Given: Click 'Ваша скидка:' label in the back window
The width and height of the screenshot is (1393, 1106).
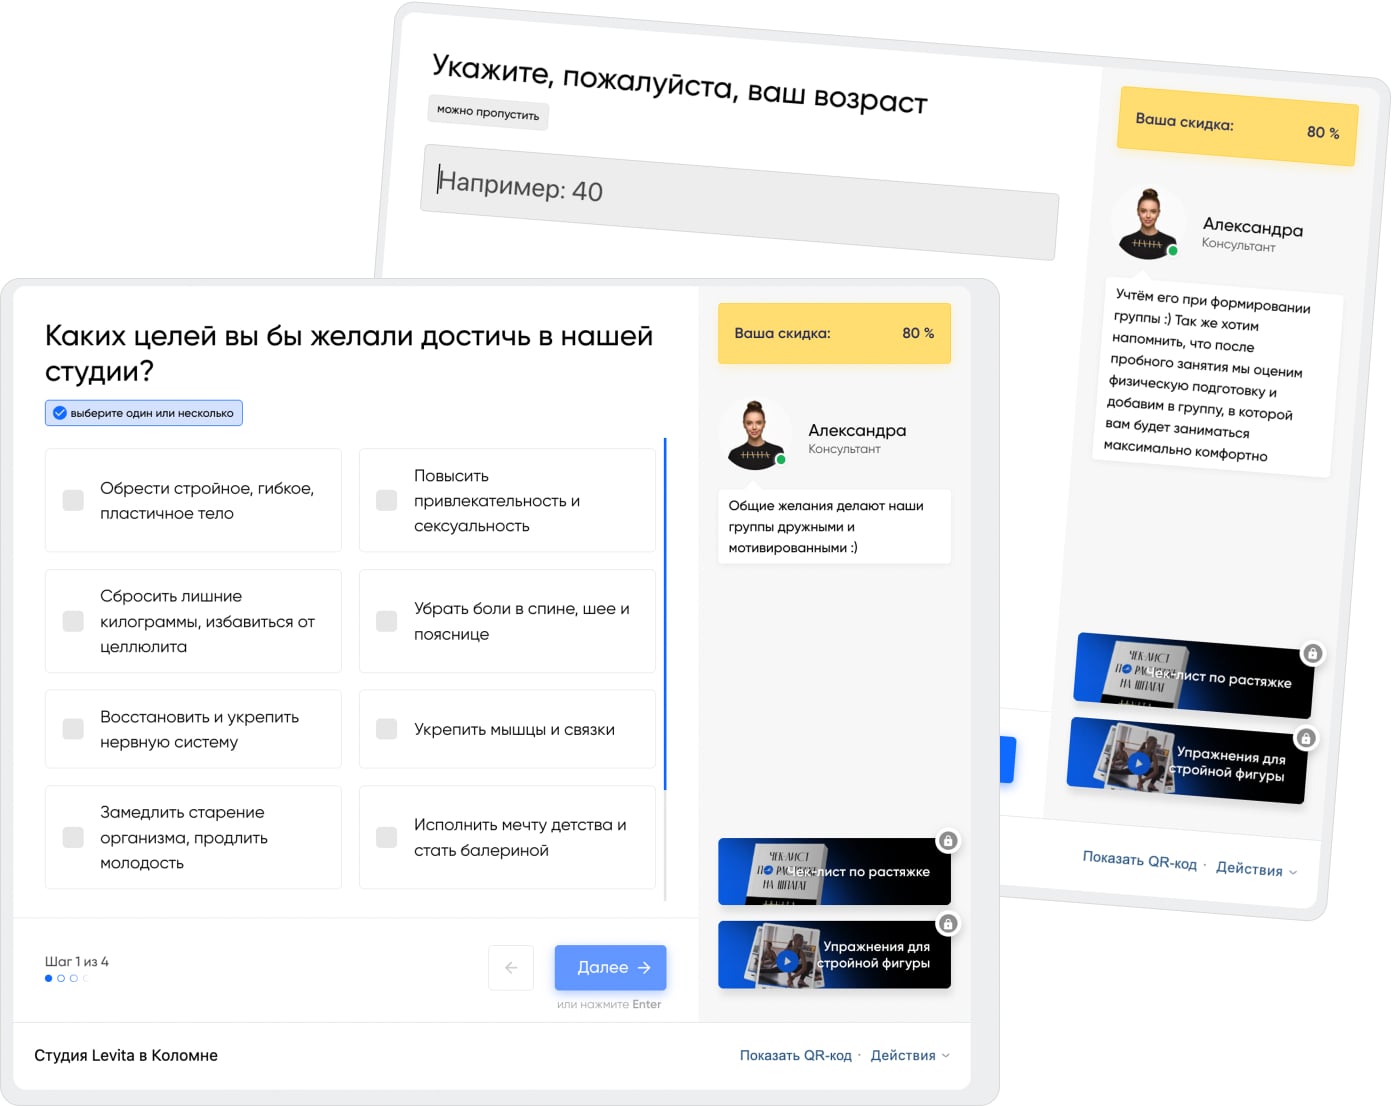Looking at the screenshot, I should point(1184,122).
